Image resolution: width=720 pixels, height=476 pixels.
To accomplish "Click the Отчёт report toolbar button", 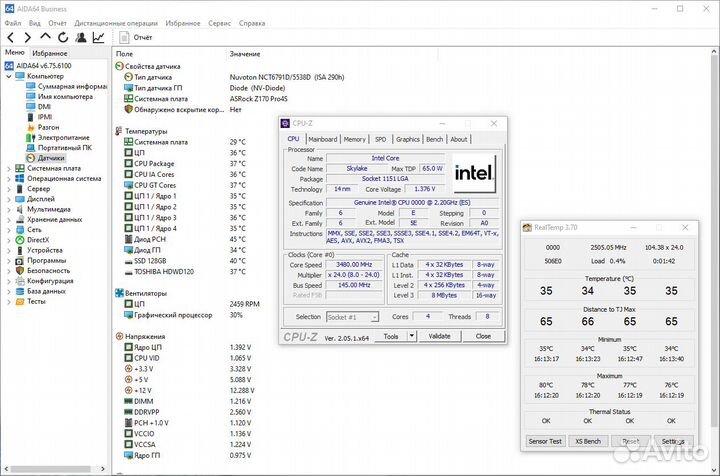I will [x=135, y=38].
